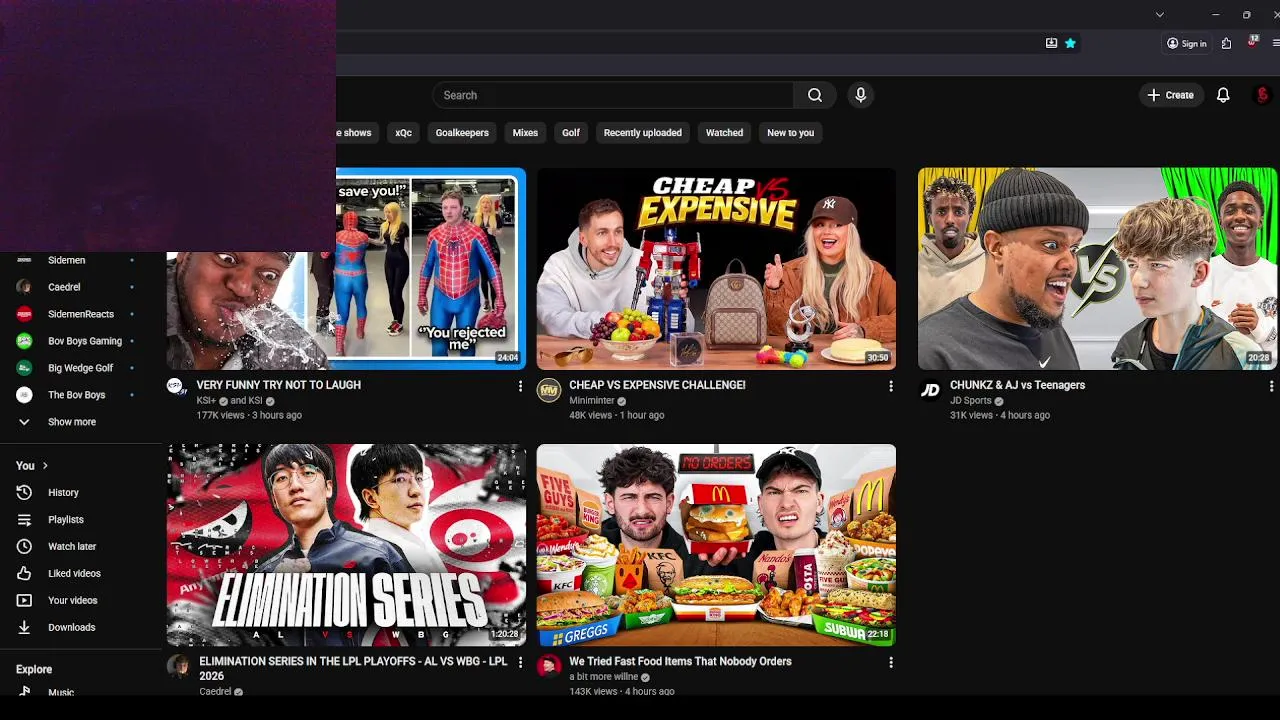Open options menu for Try Not To Laugh video
Screen dimensions: 1280x720
coord(520,386)
